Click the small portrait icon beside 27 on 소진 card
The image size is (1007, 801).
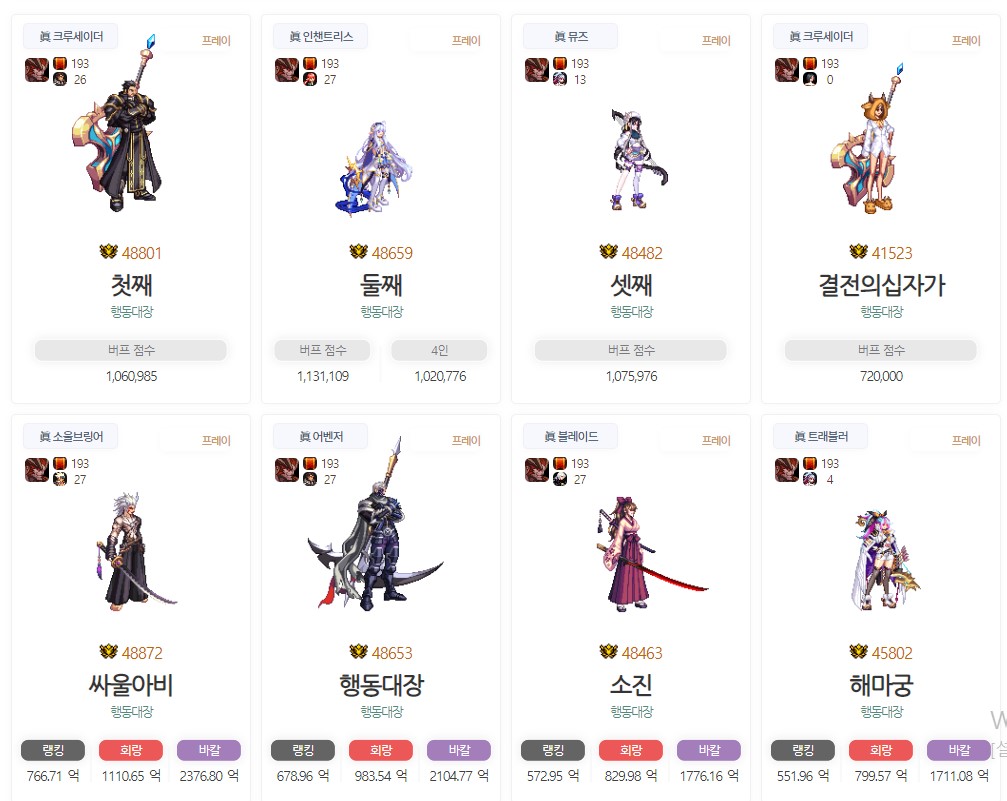(x=559, y=479)
